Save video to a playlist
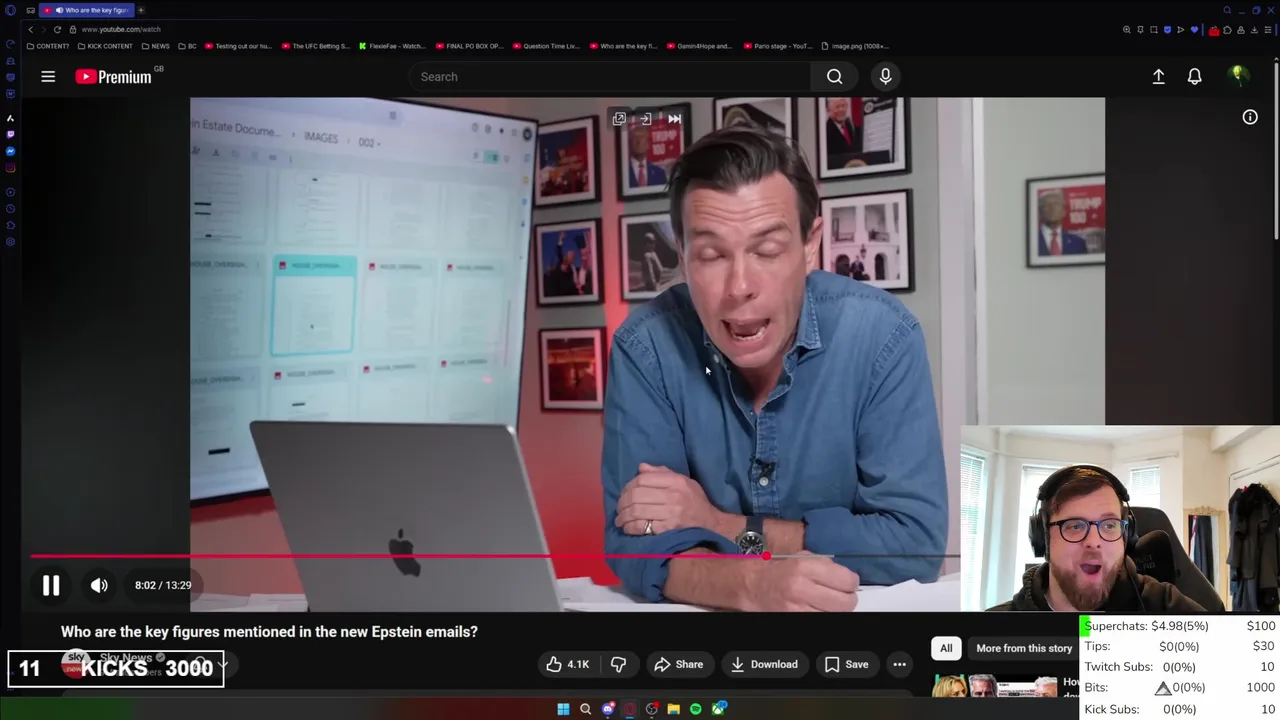This screenshot has height=720, width=1280. tap(846, 664)
